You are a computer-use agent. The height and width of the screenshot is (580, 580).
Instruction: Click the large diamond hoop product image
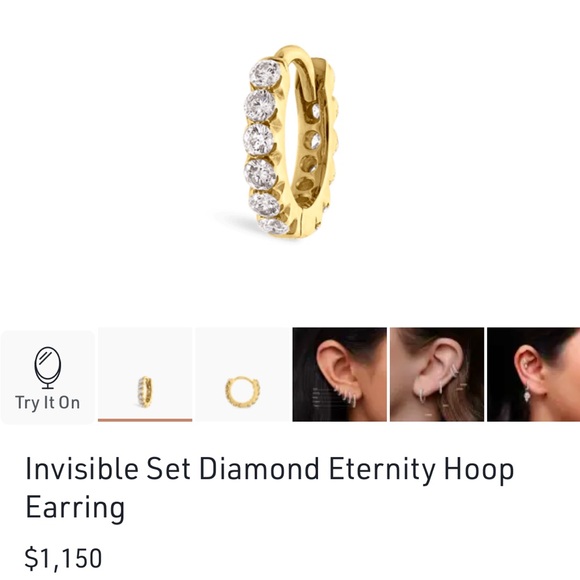click(x=290, y=142)
